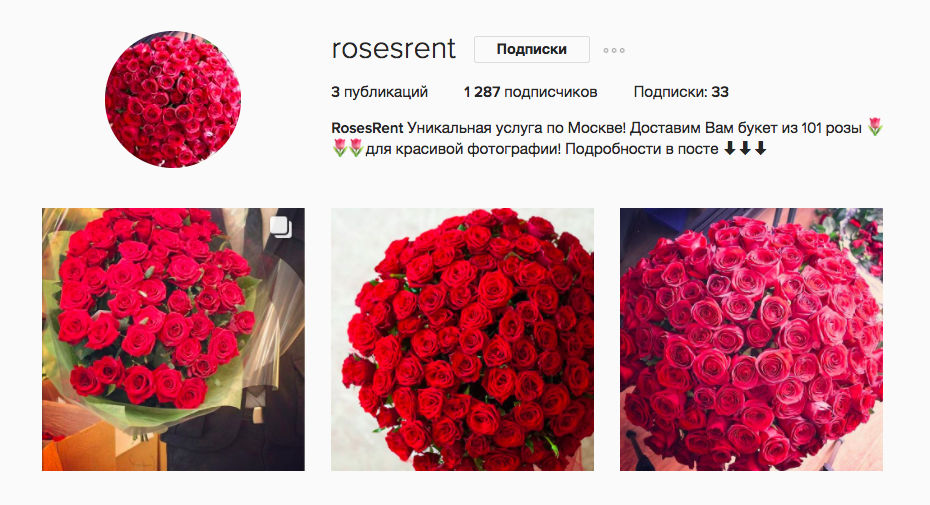Open the three-dot options menu
The height and width of the screenshot is (505, 930).
tap(614, 50)
